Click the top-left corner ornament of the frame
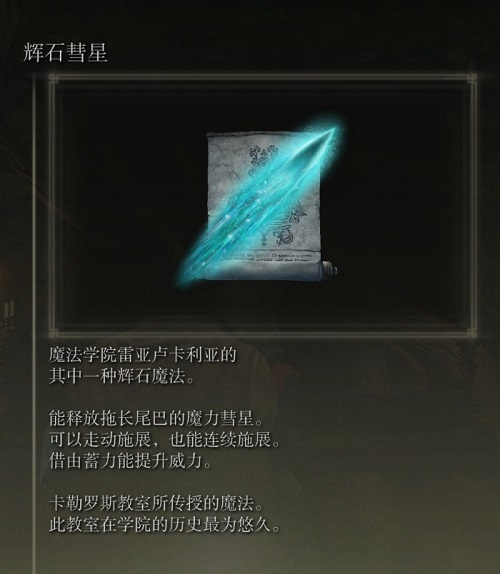The image size is (500, 574). coord(54,79)
